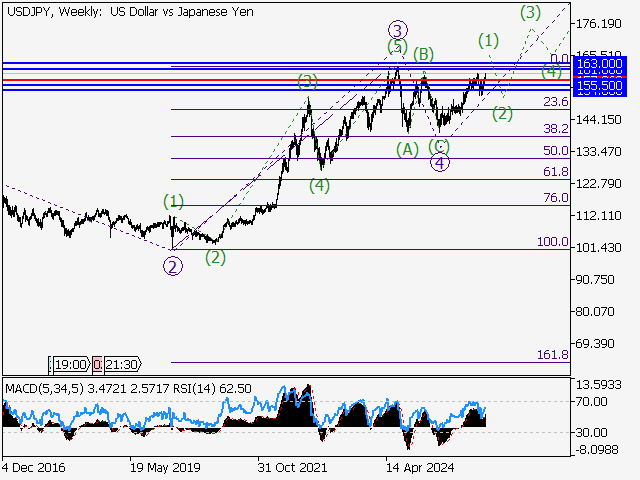Select the green (C) wave label

point(439,146)
